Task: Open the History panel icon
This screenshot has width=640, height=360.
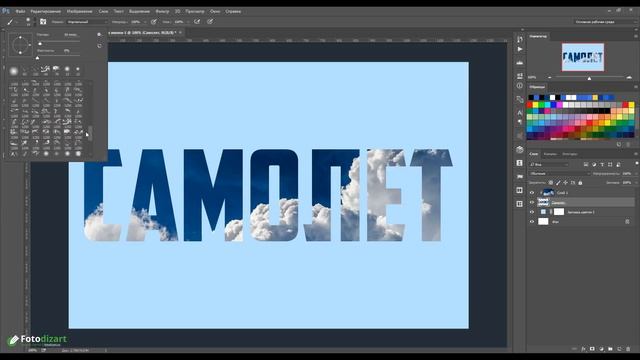Action: click(520, 39)
